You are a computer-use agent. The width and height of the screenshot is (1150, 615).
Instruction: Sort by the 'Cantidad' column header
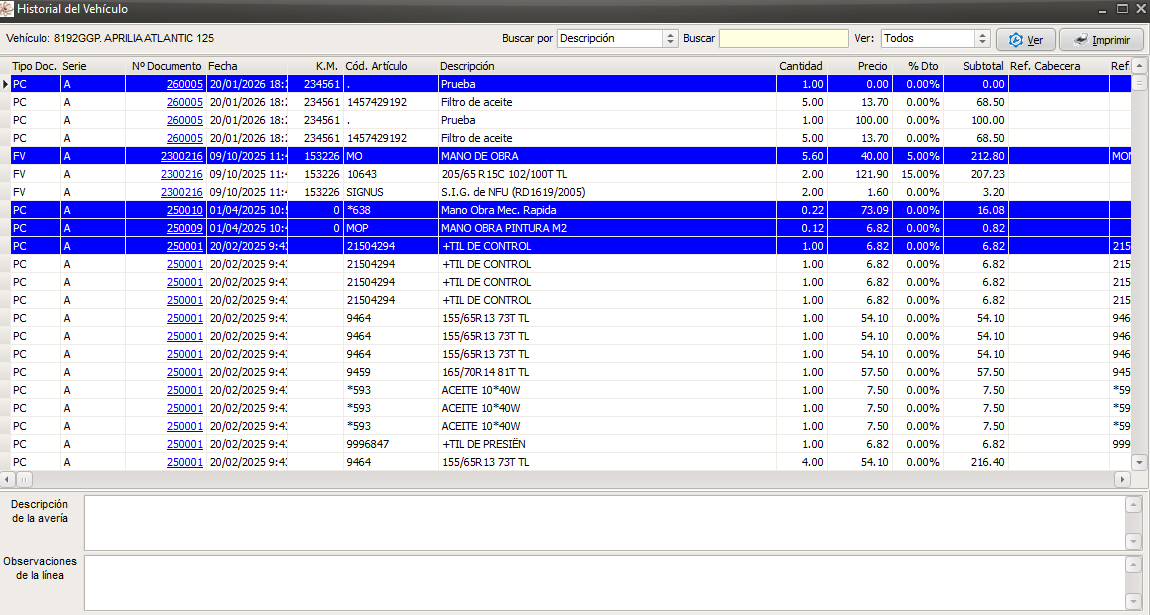click(801, 66)
